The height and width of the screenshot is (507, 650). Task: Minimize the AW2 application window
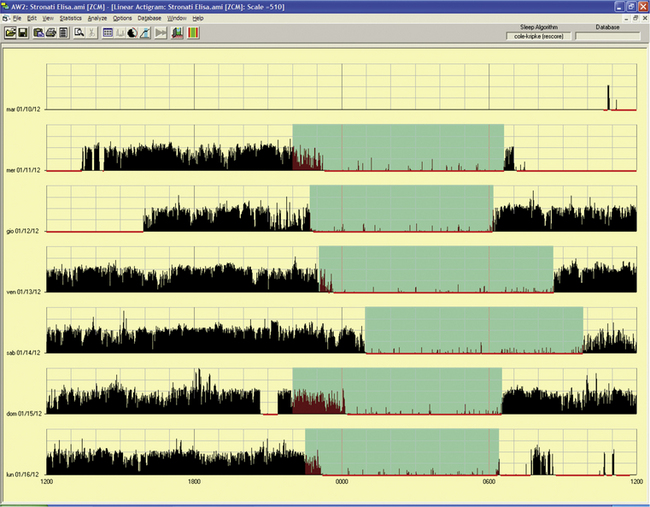[x=619, y=7]
